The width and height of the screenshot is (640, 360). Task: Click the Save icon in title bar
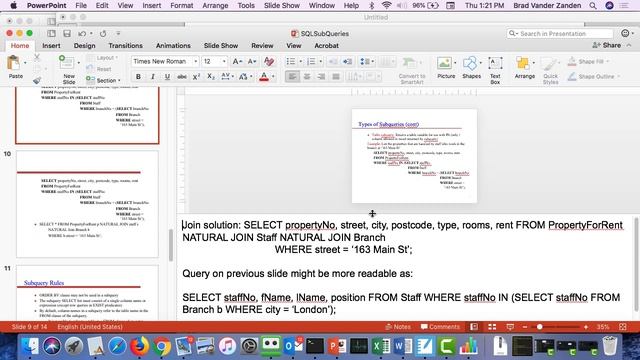pos(67,33)
